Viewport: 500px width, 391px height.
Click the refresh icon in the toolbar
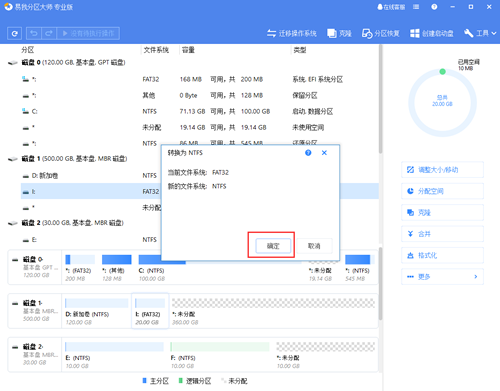pos(14,33)
